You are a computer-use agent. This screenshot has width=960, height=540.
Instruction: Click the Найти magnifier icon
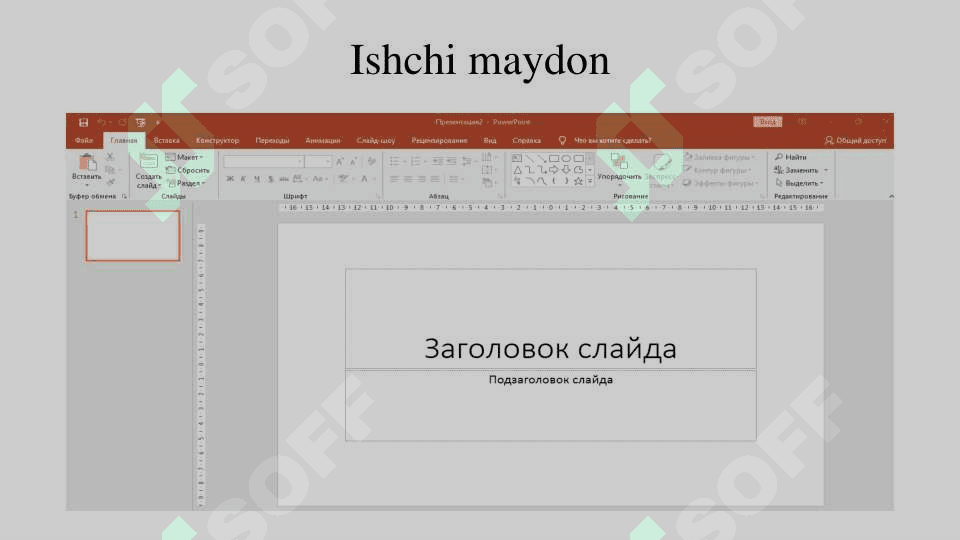pyautogui.click(x=779, y=157)
